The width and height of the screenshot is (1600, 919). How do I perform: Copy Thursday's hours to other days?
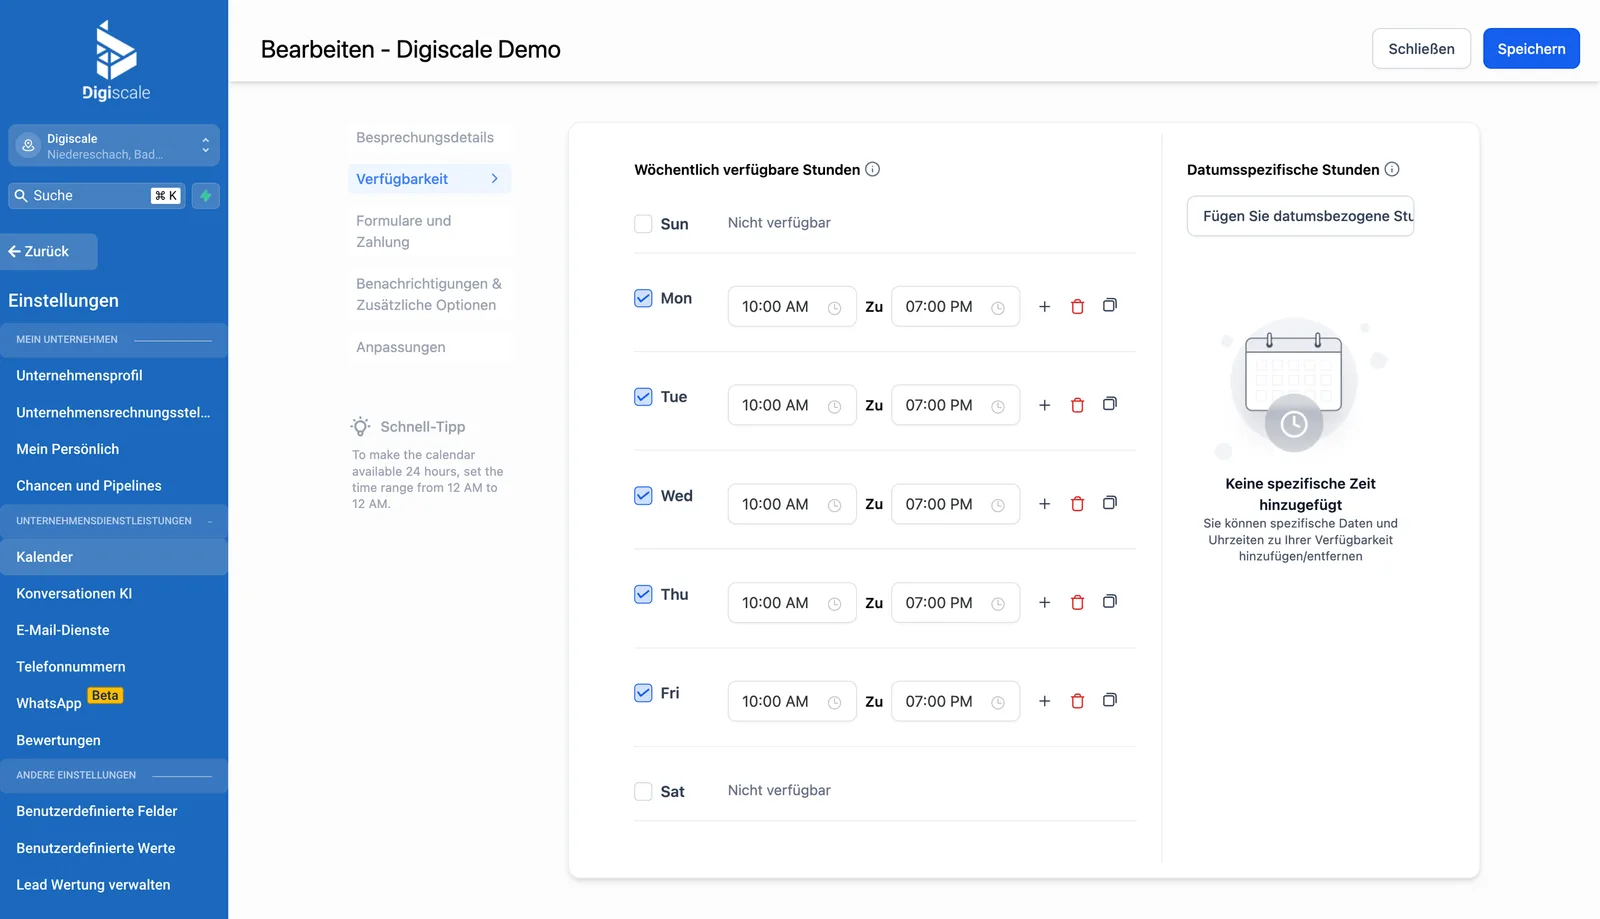click(1110, 602)
